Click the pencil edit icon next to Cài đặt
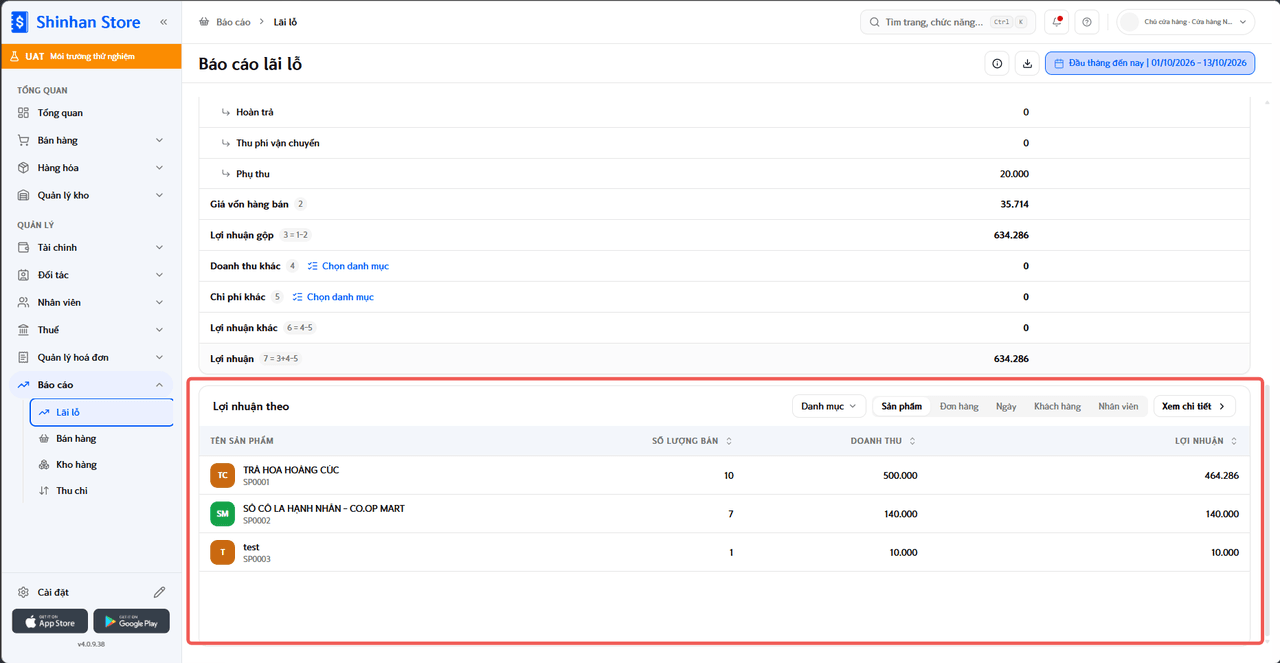This screenshot has width=1280, height=663. click(x=159, y=592)
